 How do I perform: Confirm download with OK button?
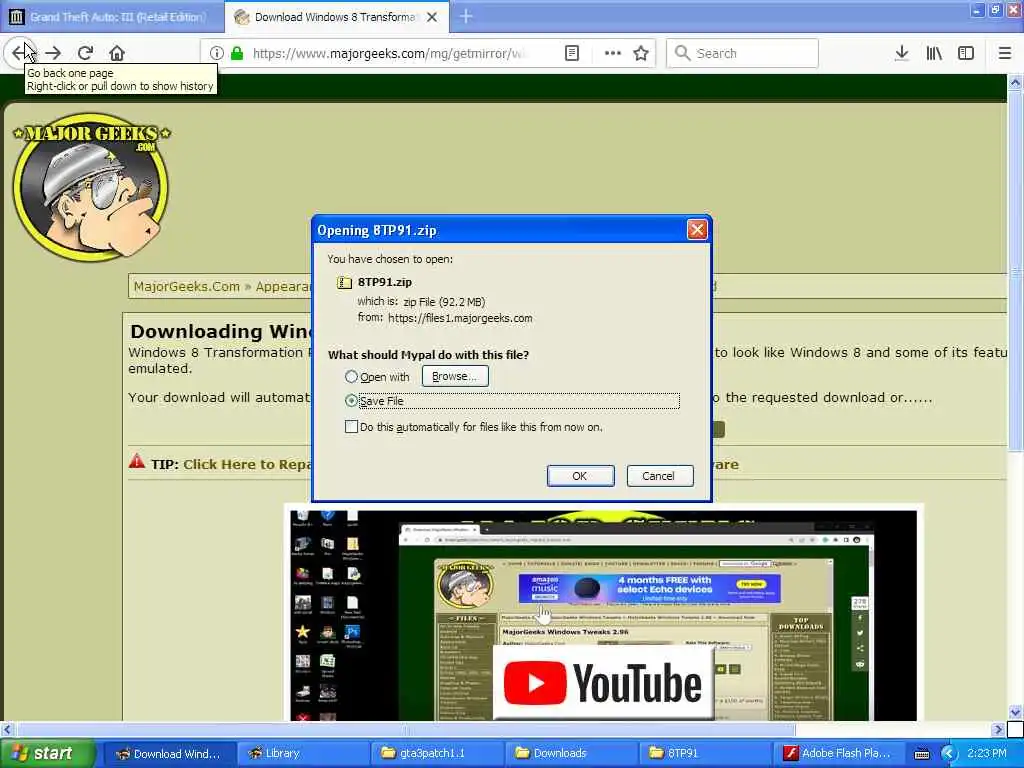coord(580,475)
